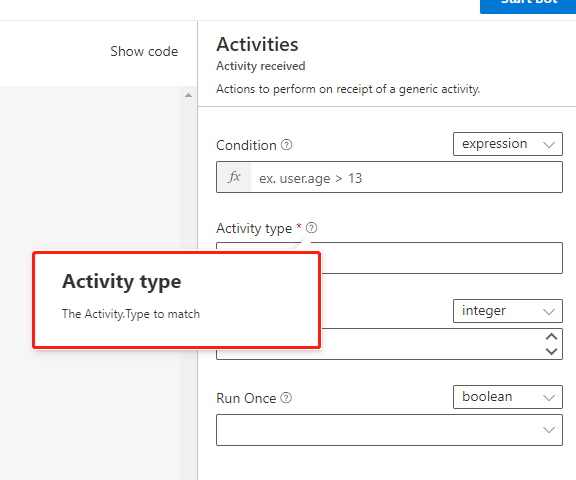
Task: Open the Run Once help icon
Action: point(286,398)
